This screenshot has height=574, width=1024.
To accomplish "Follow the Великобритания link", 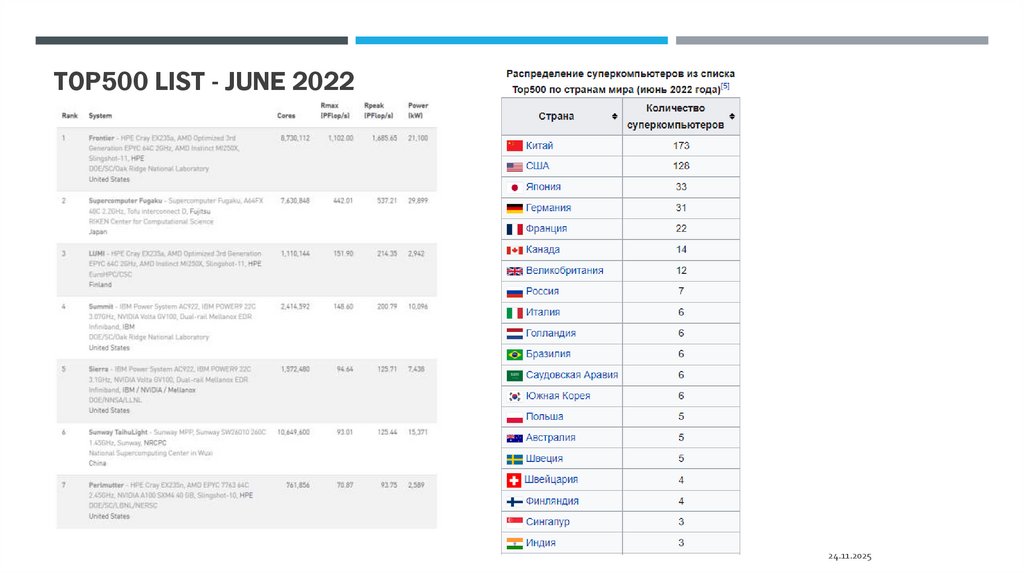I will click(565, 270).
